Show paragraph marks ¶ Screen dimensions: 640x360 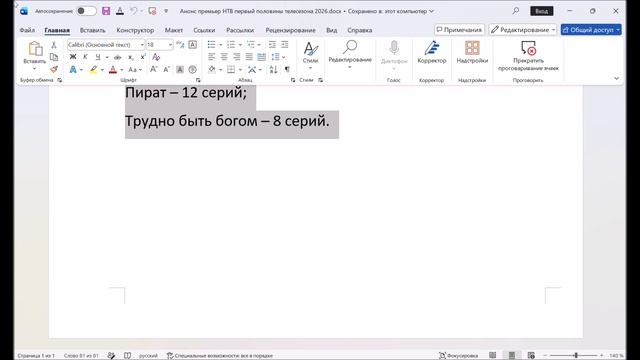point(287,70)
